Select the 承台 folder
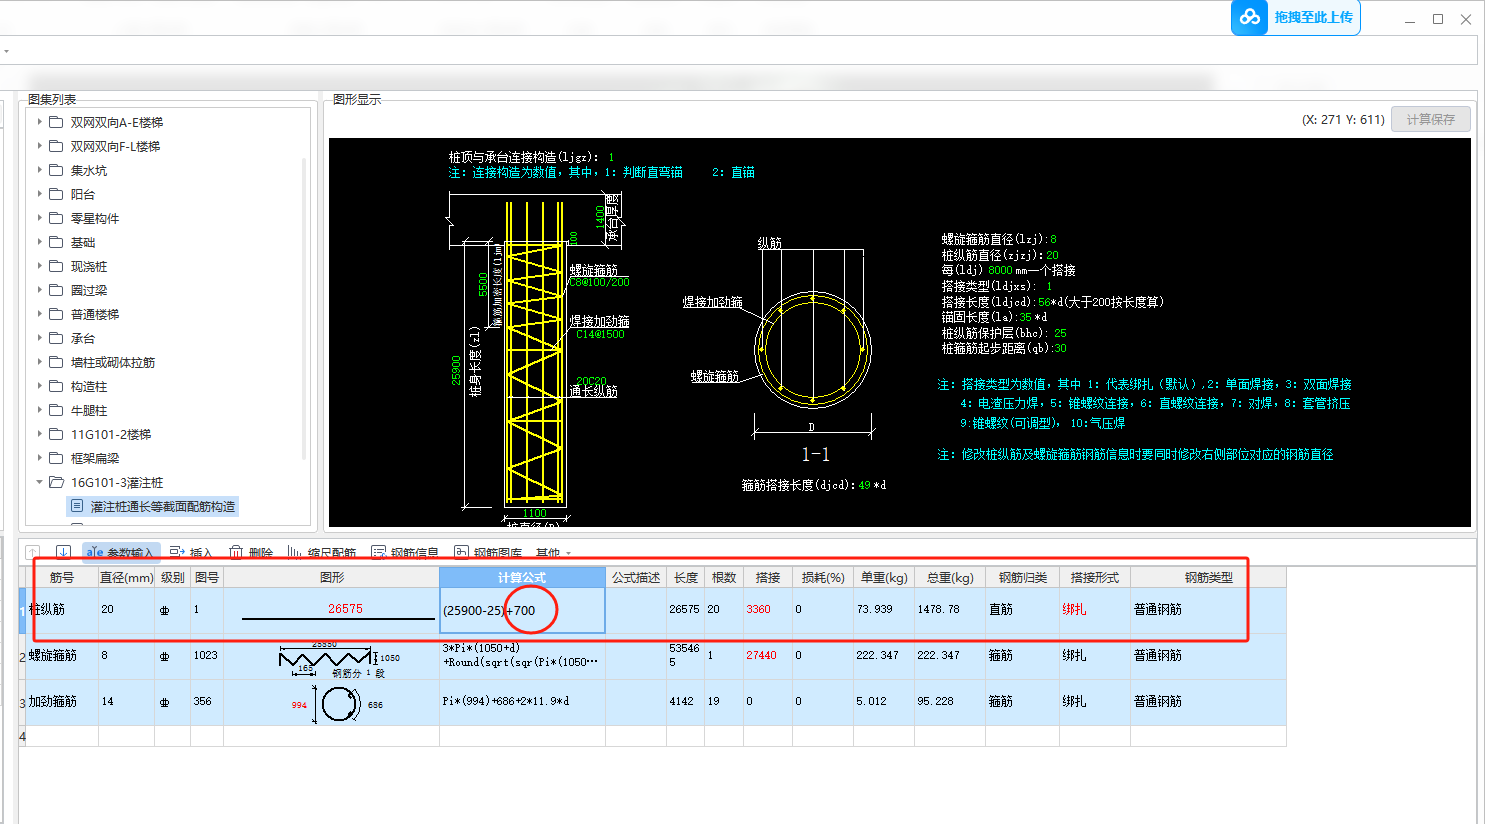 tap(82, 338)
